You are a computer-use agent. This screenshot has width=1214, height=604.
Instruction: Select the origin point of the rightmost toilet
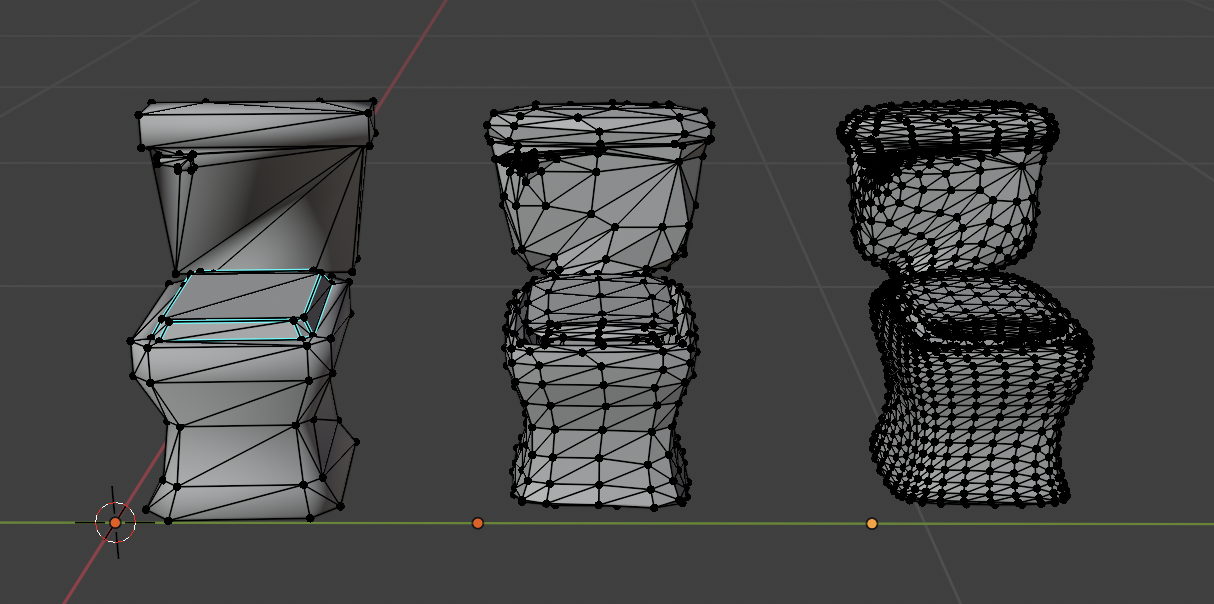click(871, 521)
